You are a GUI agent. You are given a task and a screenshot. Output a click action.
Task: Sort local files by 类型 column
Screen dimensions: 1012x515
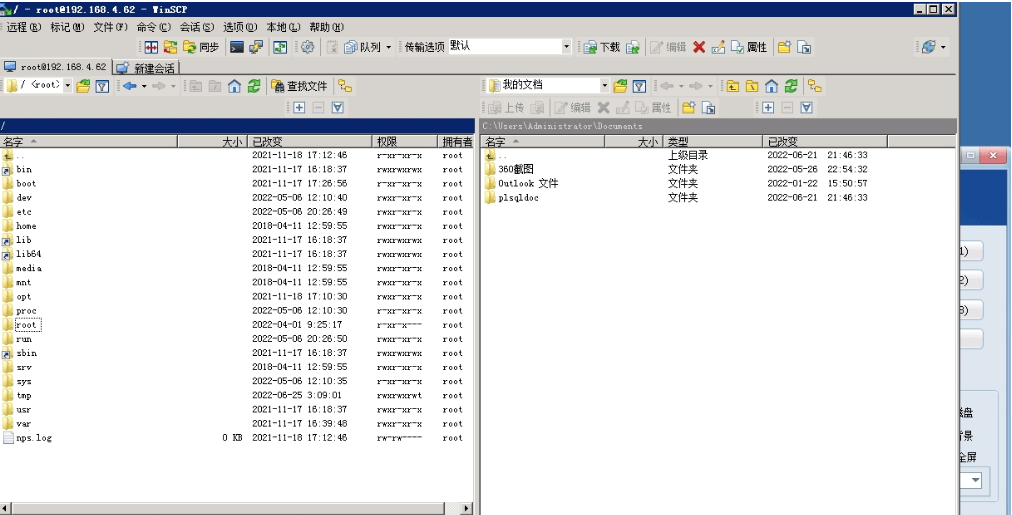[713, 141]
